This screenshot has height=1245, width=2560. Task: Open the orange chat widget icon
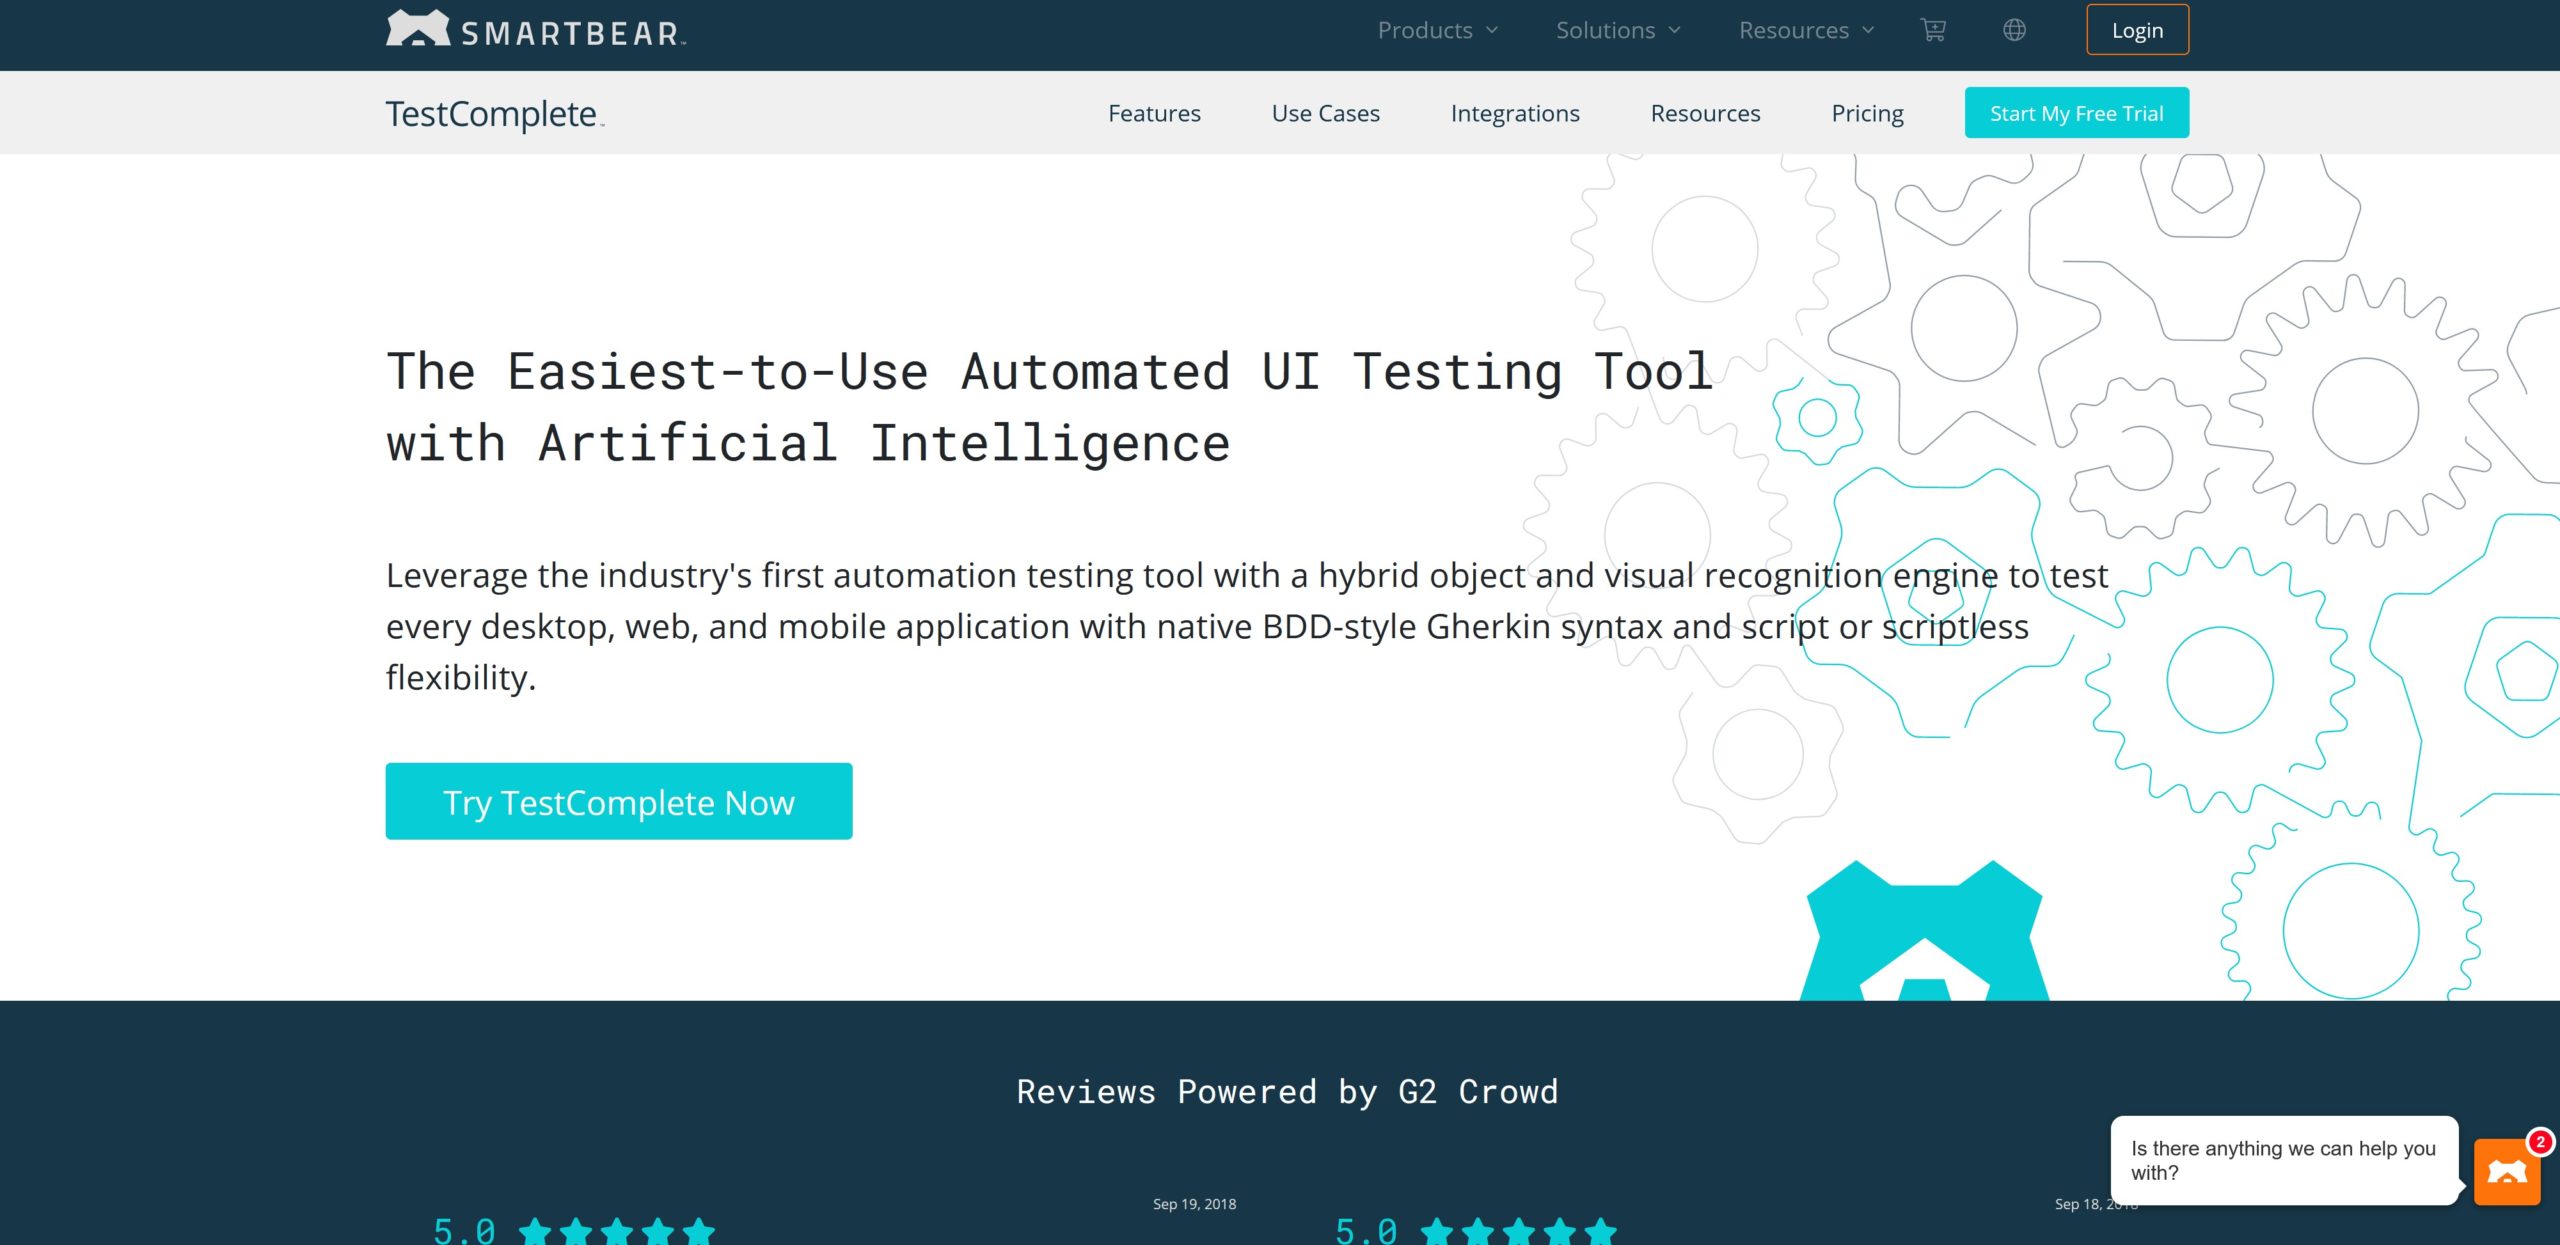(2507, 1172)
